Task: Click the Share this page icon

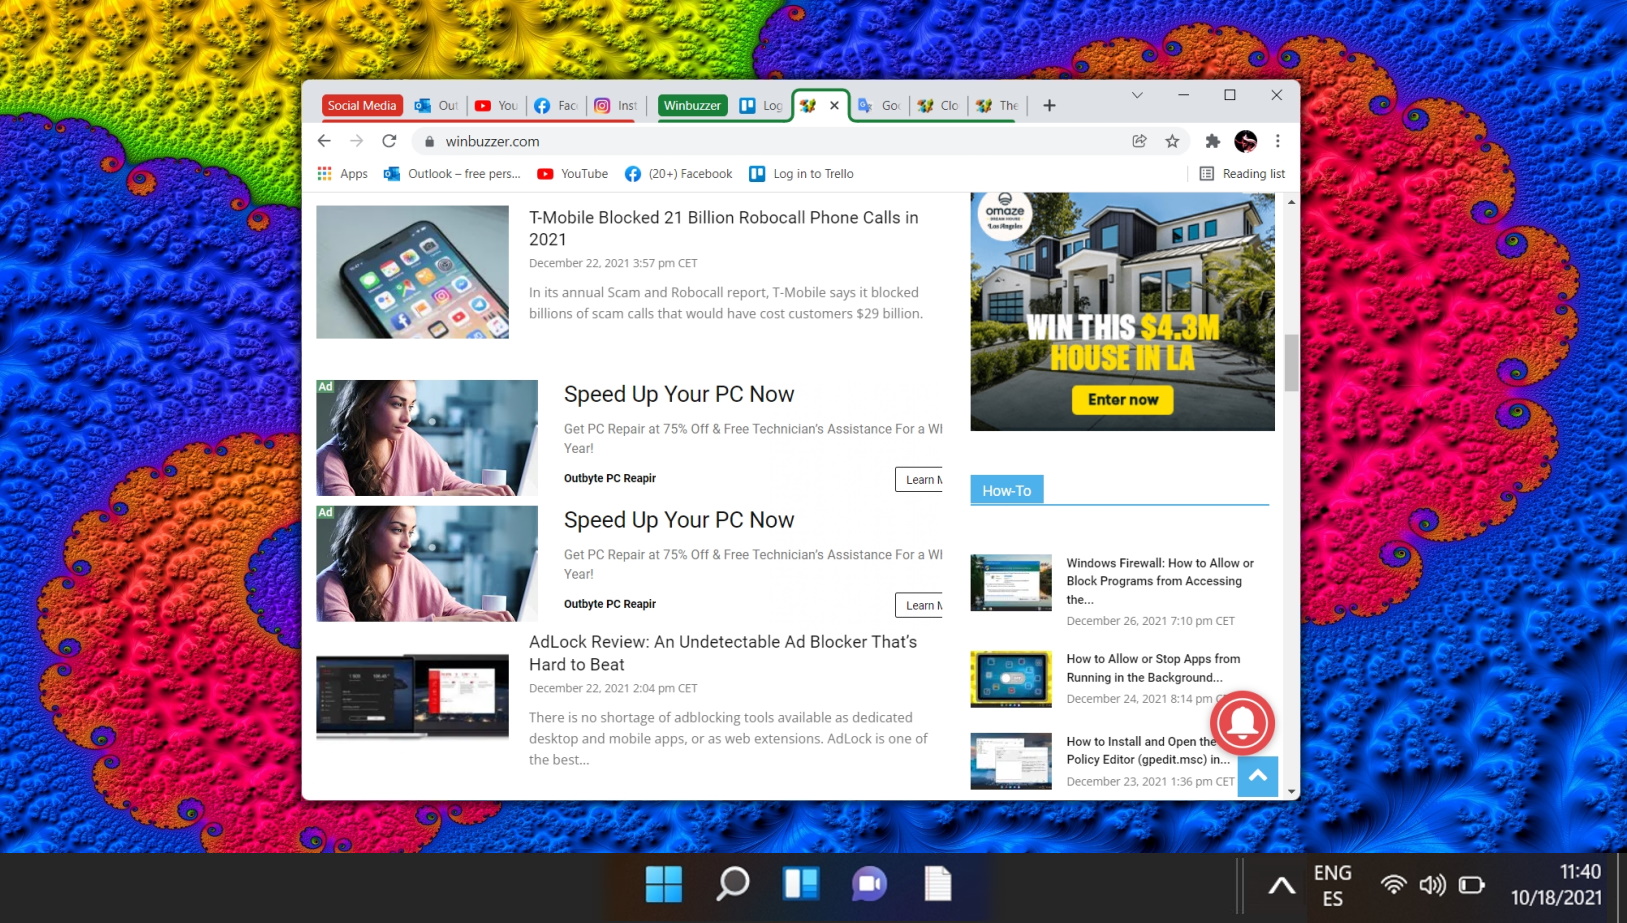Action: point(1139,141)
